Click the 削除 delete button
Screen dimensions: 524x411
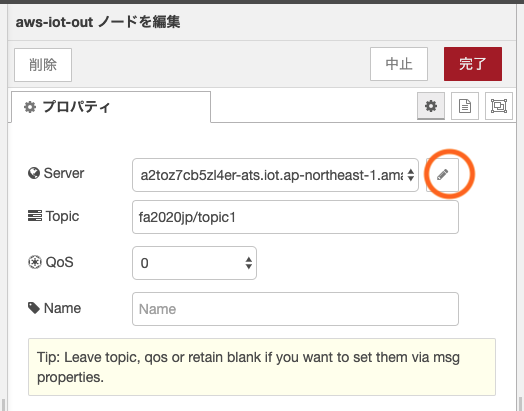click(43, 65)
